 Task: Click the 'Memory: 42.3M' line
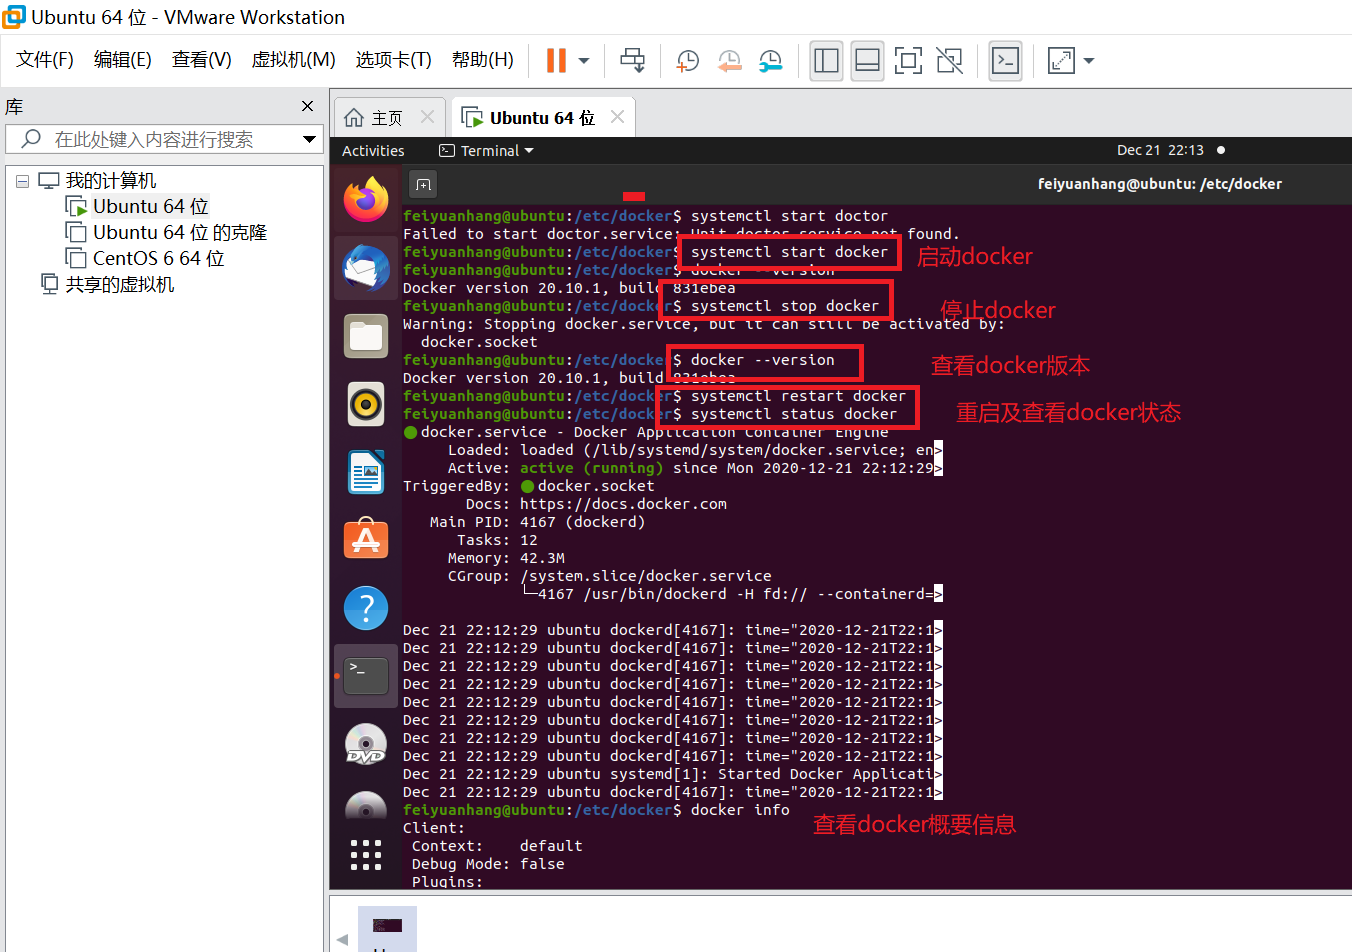point(506,558)
